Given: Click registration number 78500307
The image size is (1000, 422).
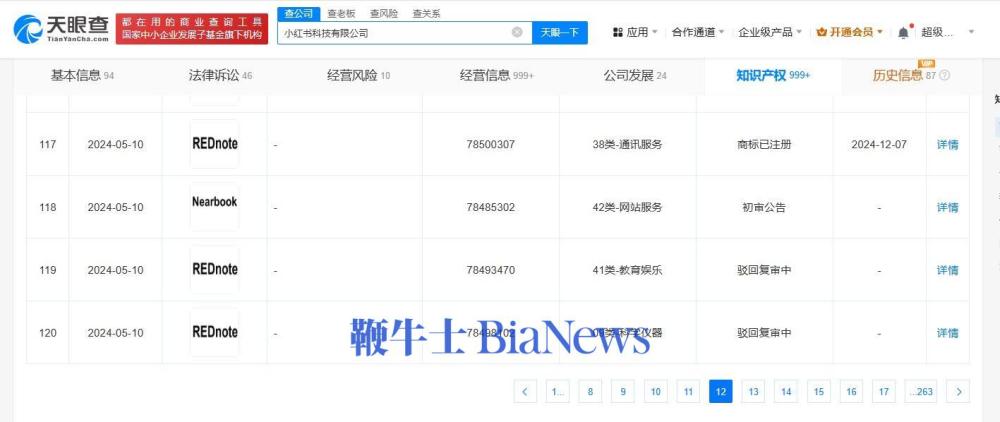Looking at the screenshot, I should (490, 144).
